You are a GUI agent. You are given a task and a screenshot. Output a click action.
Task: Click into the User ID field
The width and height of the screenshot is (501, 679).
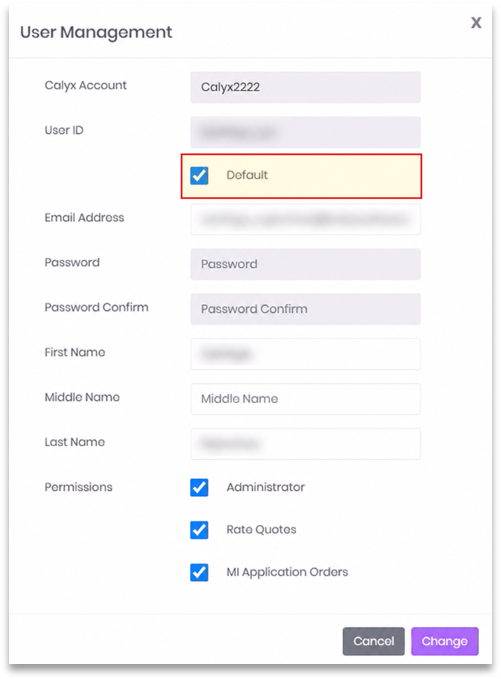305,132
